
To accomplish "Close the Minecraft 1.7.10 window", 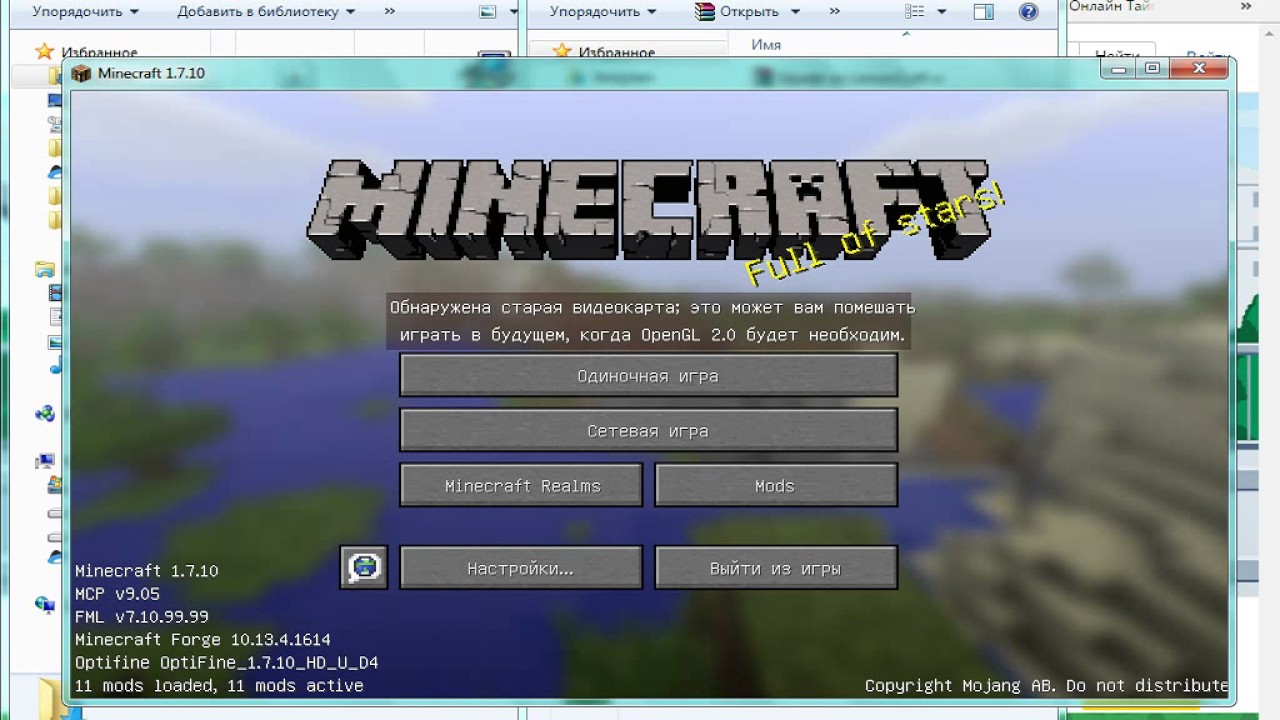I will tap(1199, 68).
